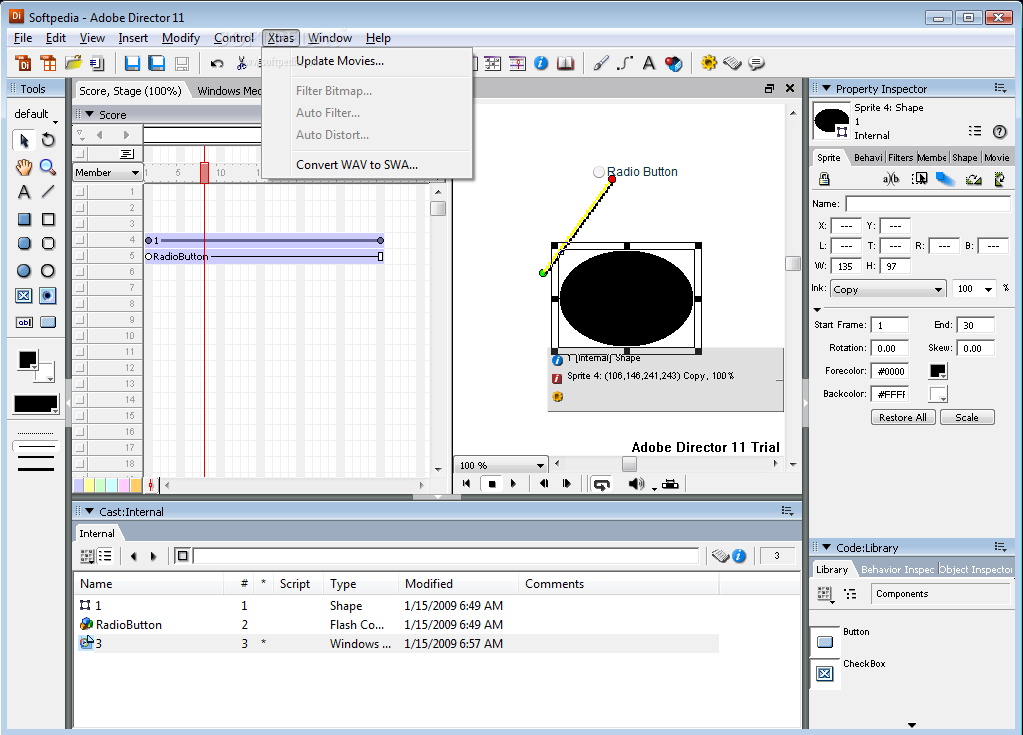This screenshot has width=1023, height=735.
Task: Switch Cast to list view style
Action: tap(105, 556)
